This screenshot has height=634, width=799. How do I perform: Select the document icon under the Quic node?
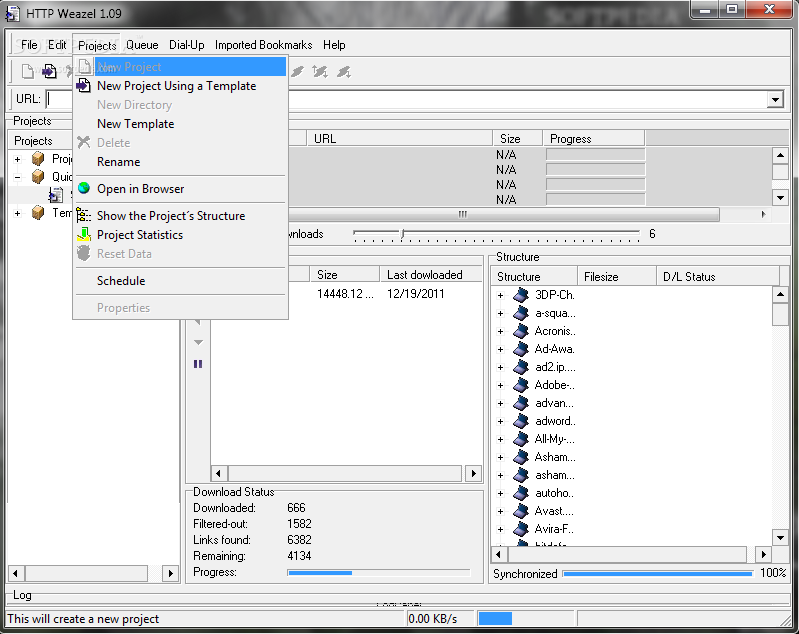point(56,195)
